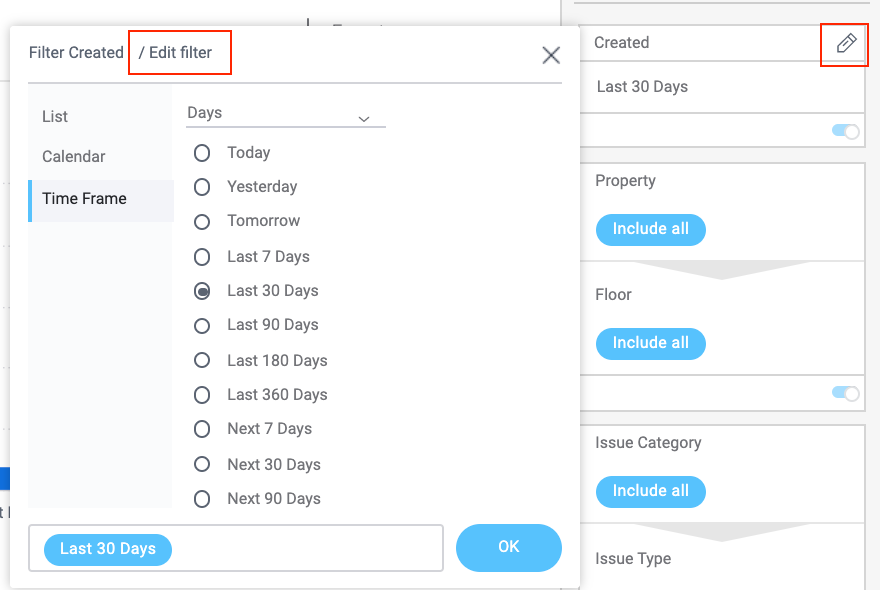Viewport: 880px width, 590px height.
Task: Click Include all under Property
Action: tap(650, 229)
